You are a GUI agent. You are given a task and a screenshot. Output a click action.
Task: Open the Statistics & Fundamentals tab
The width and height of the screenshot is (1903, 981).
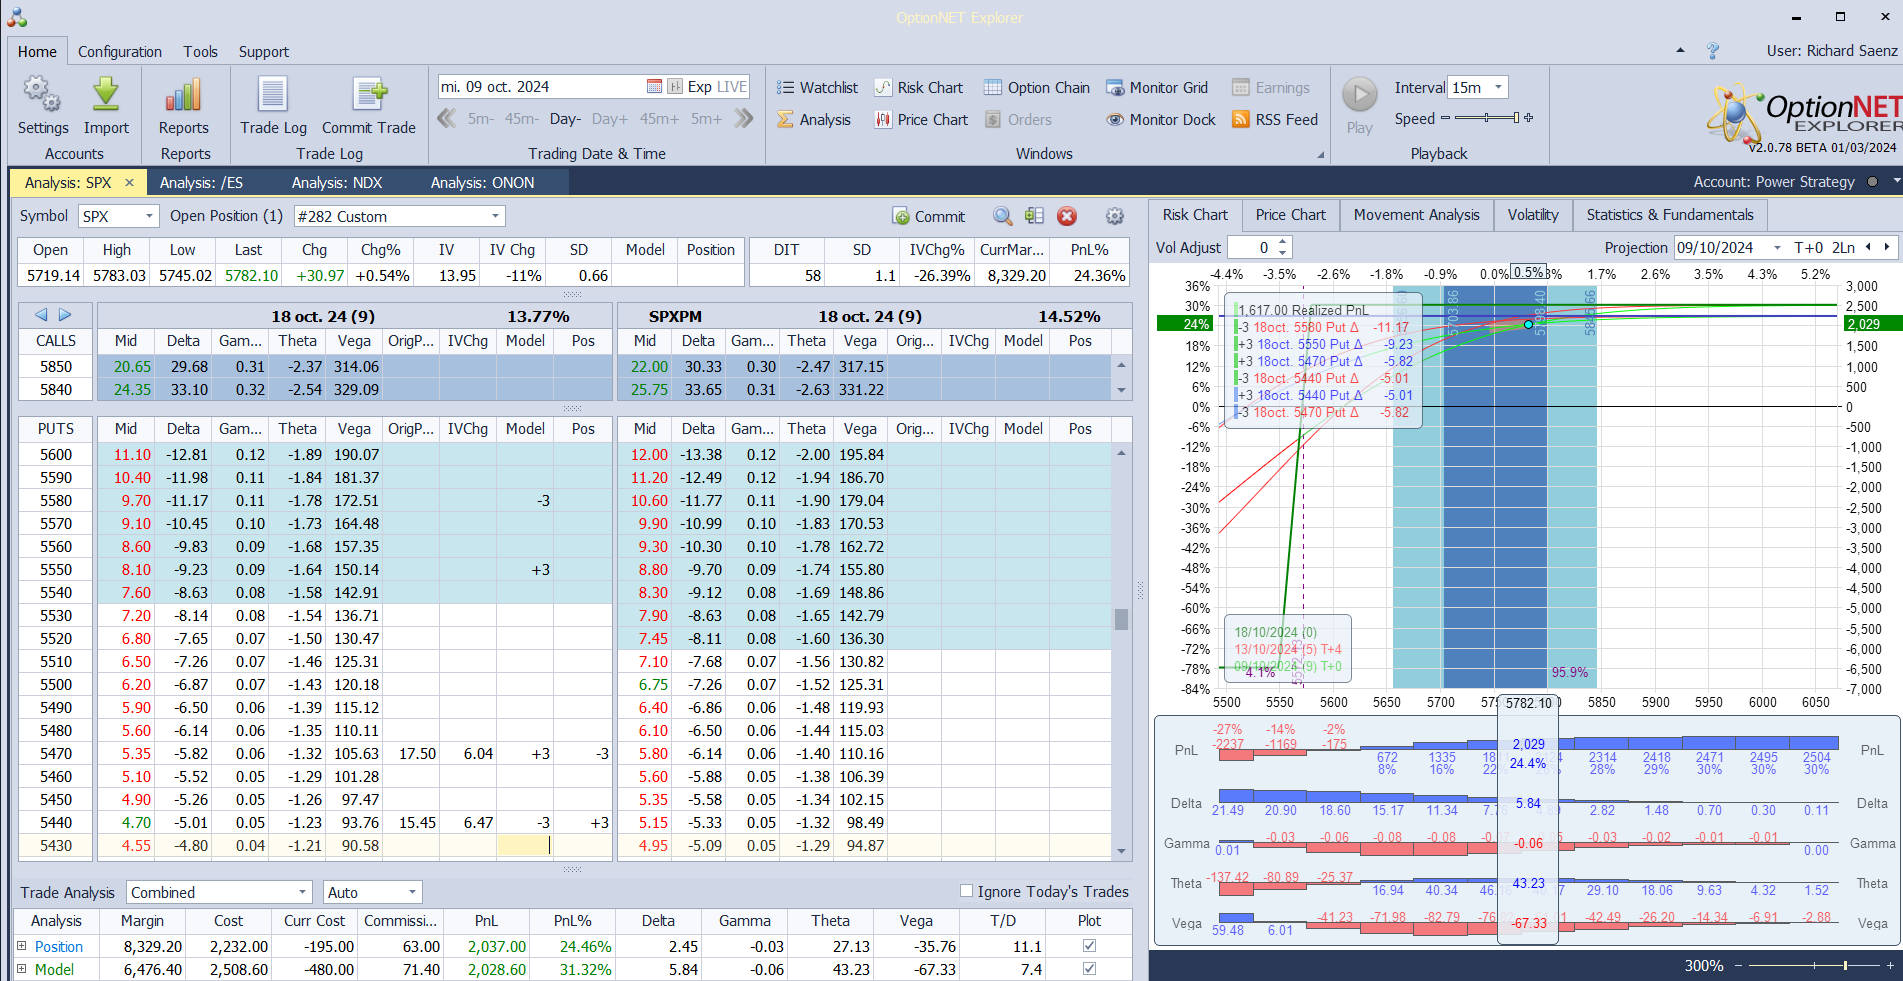[1670, 215]
